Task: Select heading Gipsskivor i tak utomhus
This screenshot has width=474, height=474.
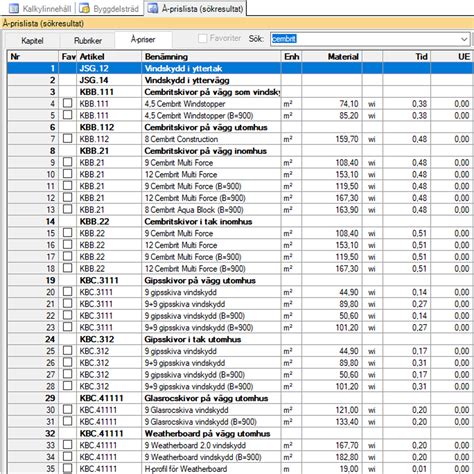Action: (x=193, y=340)
